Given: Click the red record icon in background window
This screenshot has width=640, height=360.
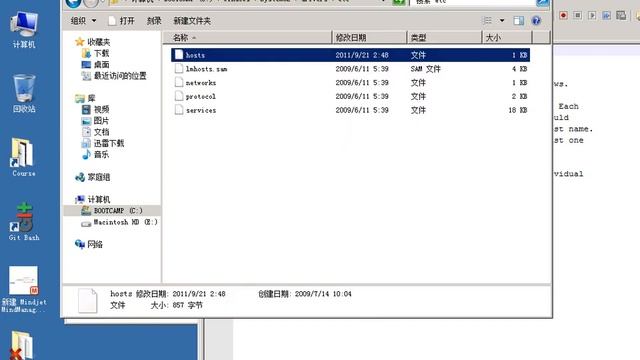Looking at the screenshot, I should (563, 16).
